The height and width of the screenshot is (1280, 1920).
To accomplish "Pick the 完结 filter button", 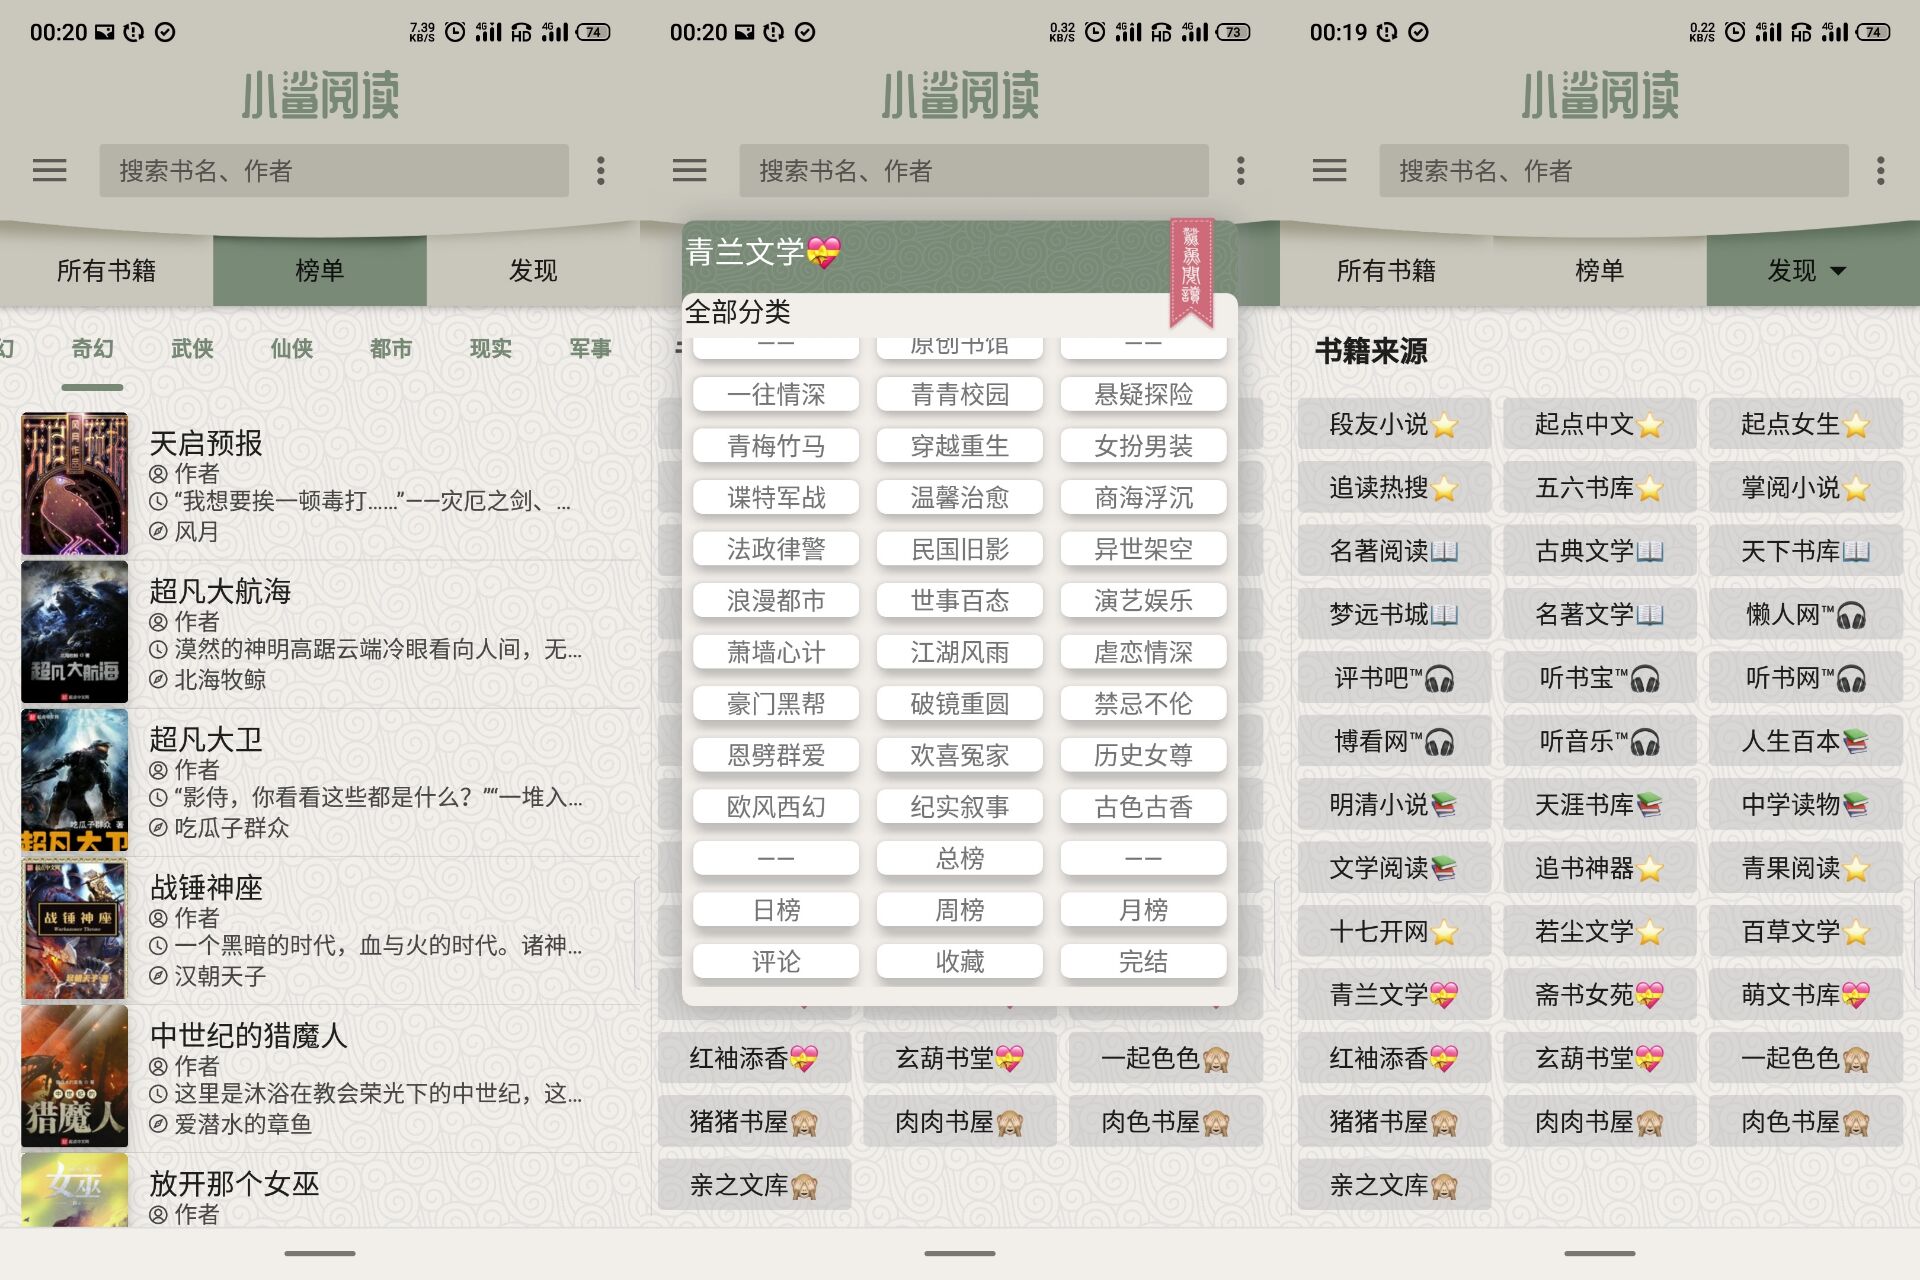I will [x=1143, y=962].
